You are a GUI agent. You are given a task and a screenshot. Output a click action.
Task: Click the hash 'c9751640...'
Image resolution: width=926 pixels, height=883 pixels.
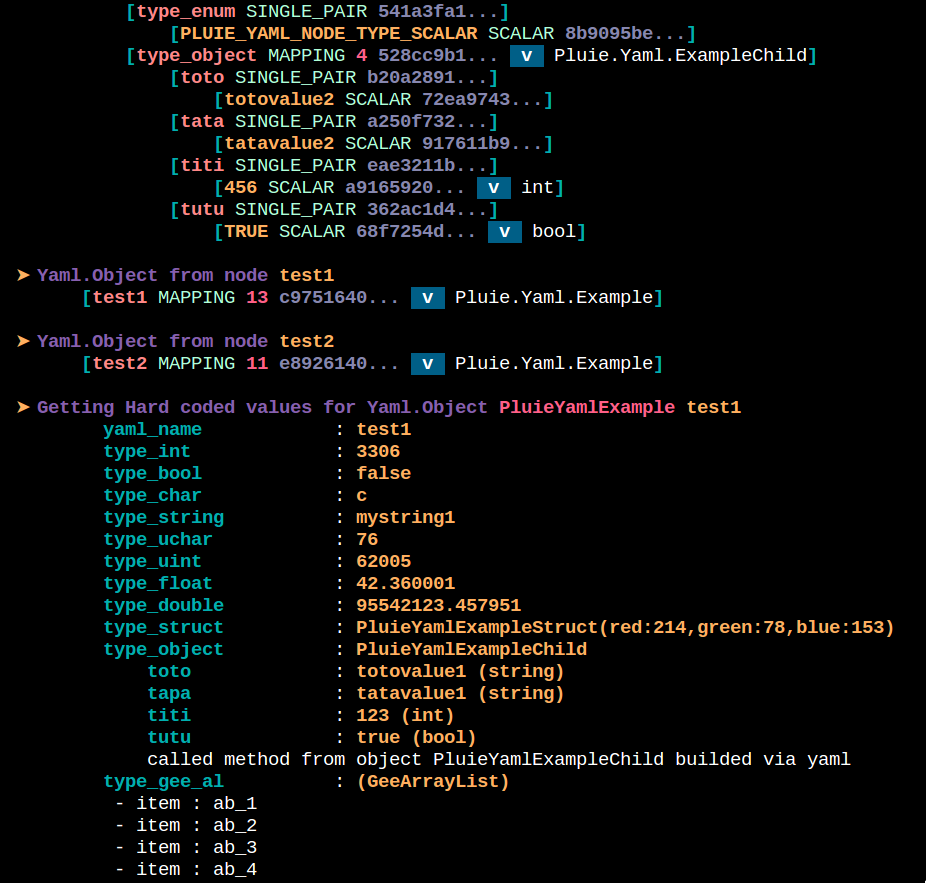coord(339,298)
